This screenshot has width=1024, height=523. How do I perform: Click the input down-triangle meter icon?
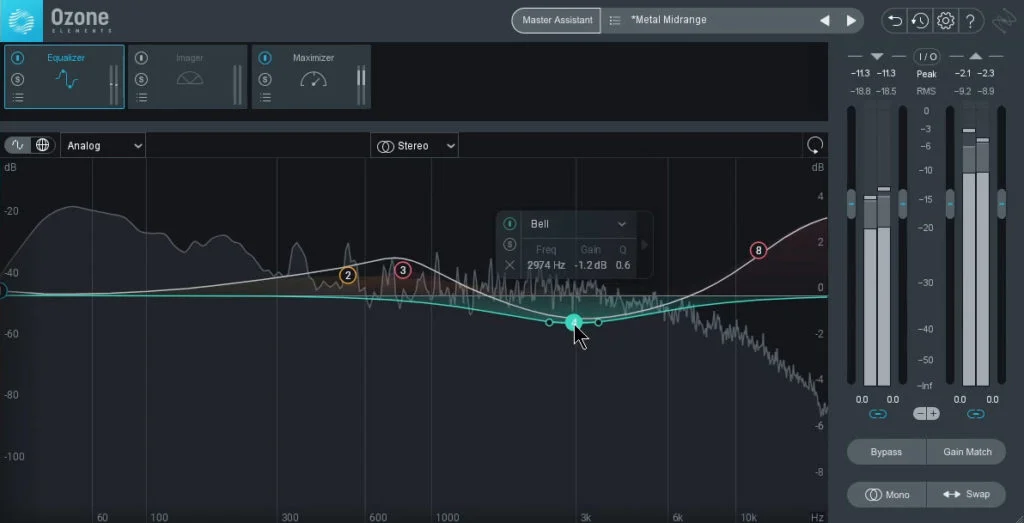click(x=876, y=56)
